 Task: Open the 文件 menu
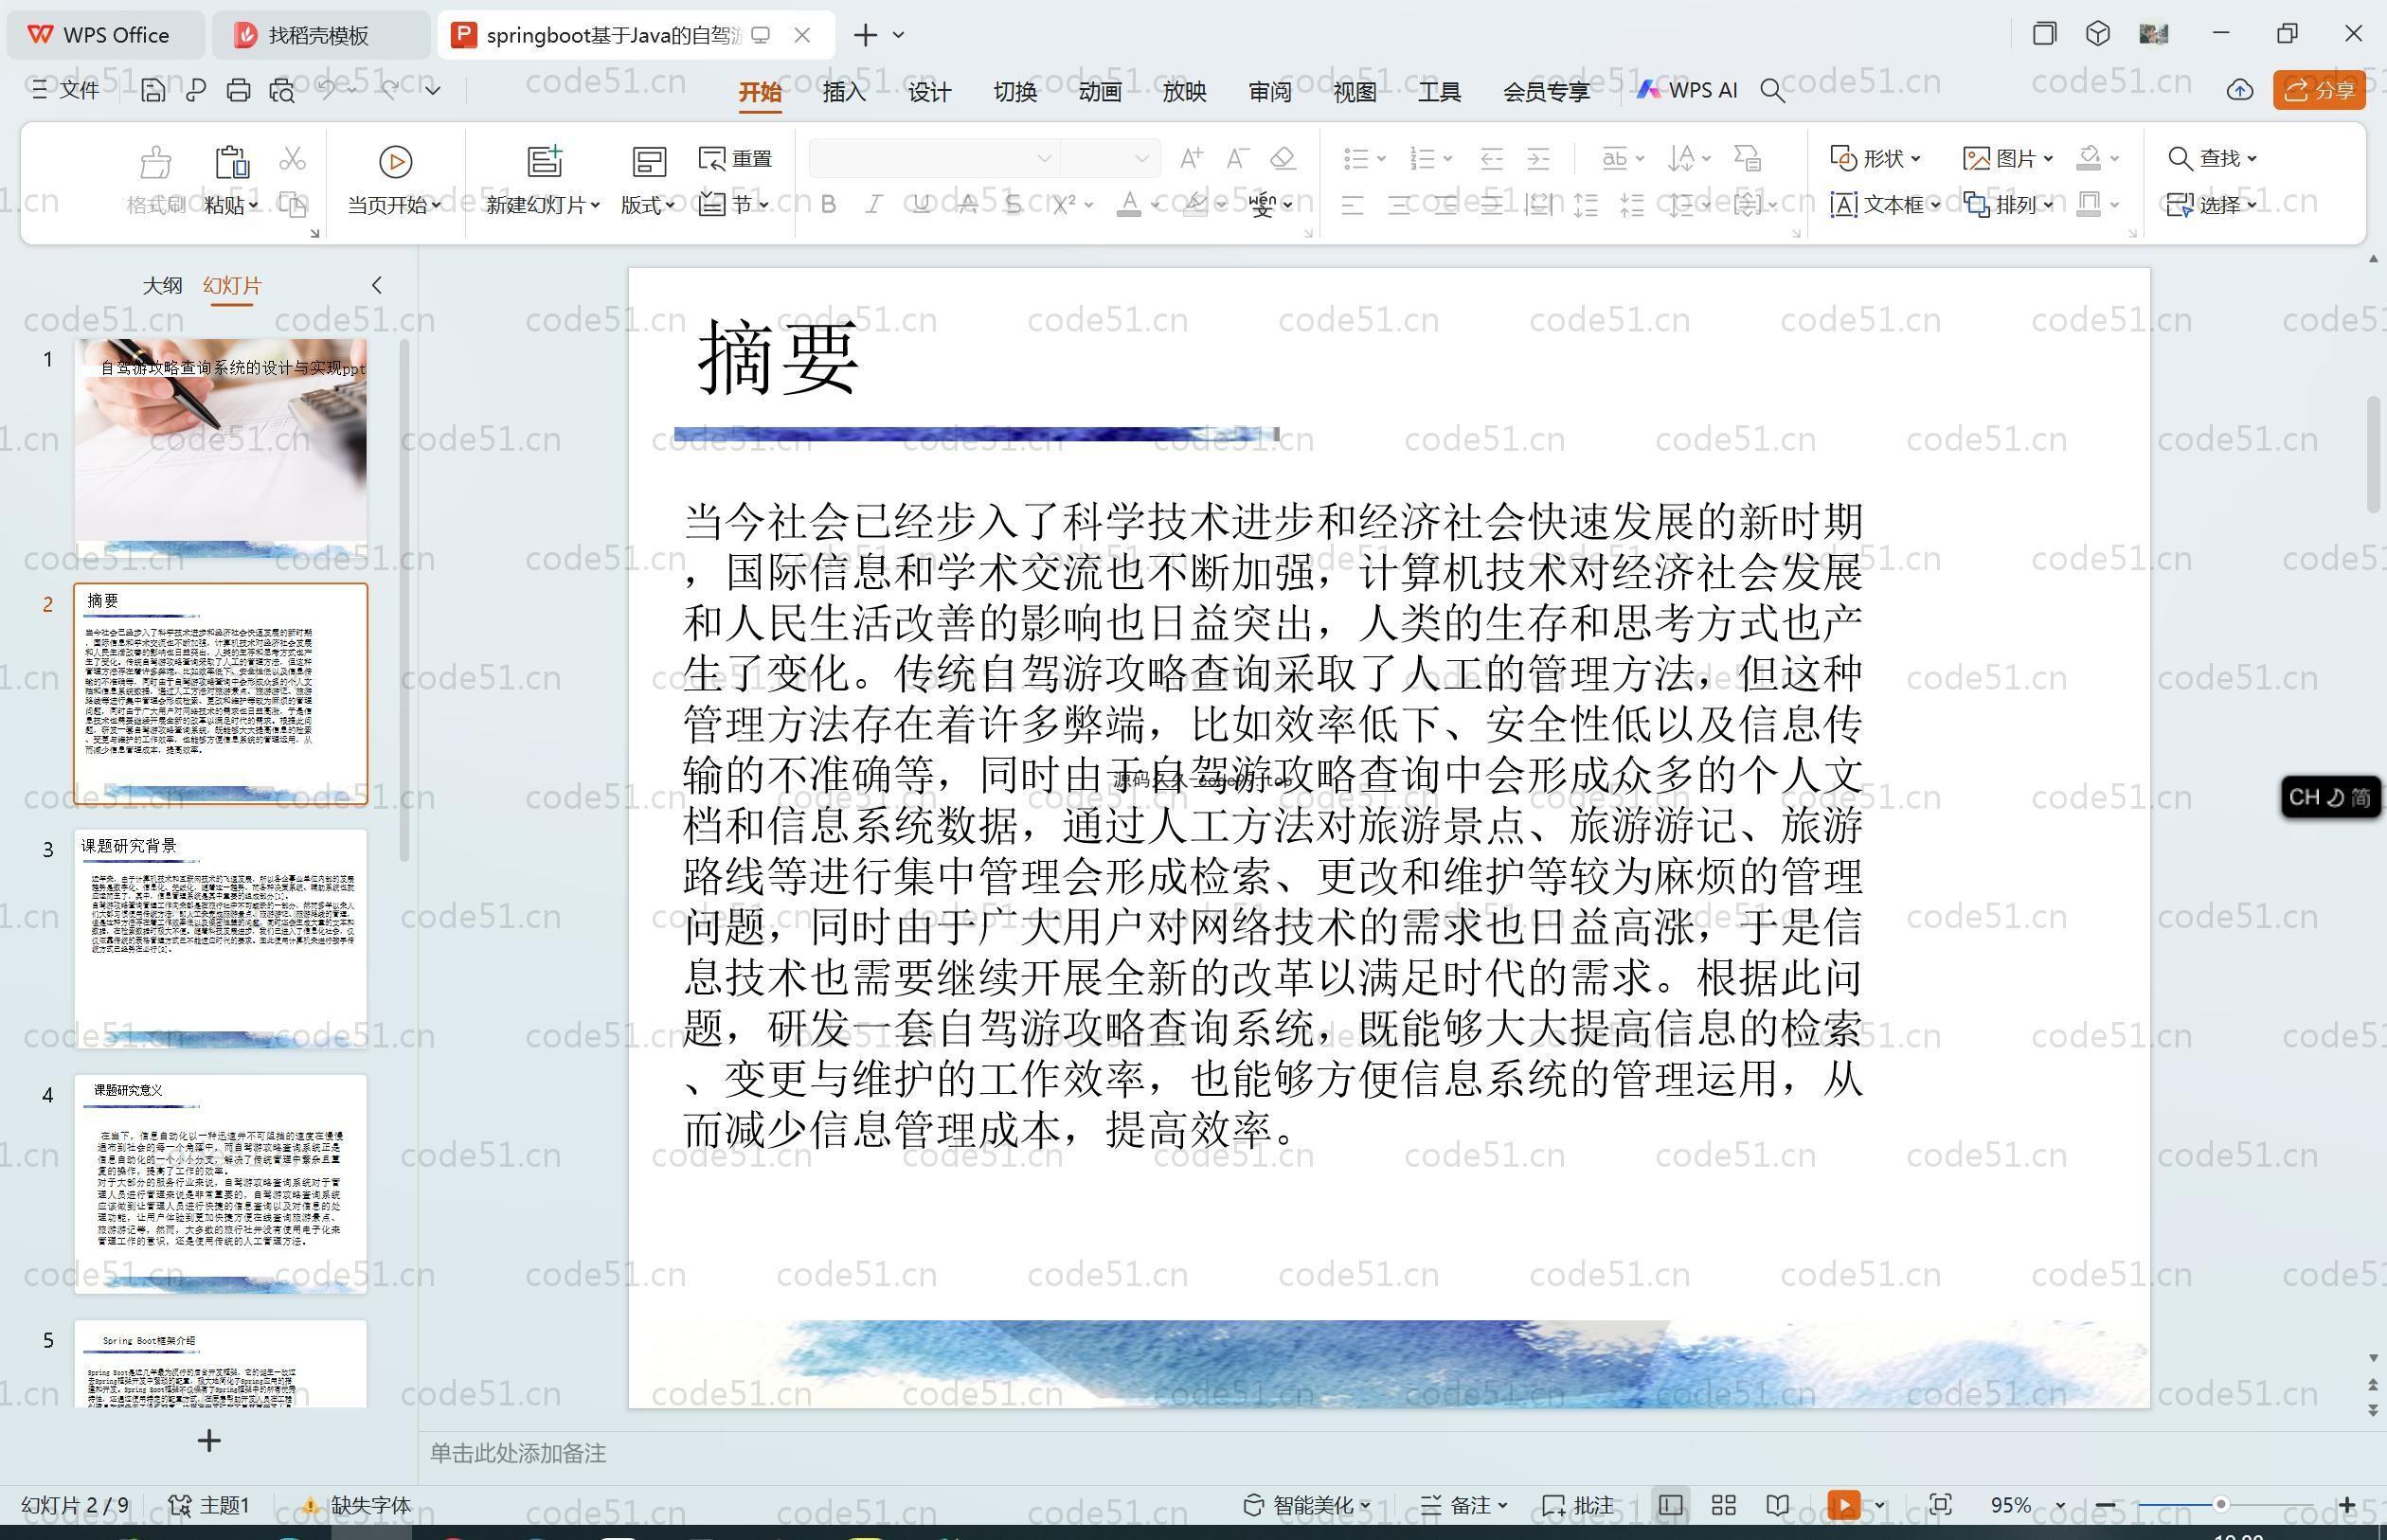tap(65, 90)
